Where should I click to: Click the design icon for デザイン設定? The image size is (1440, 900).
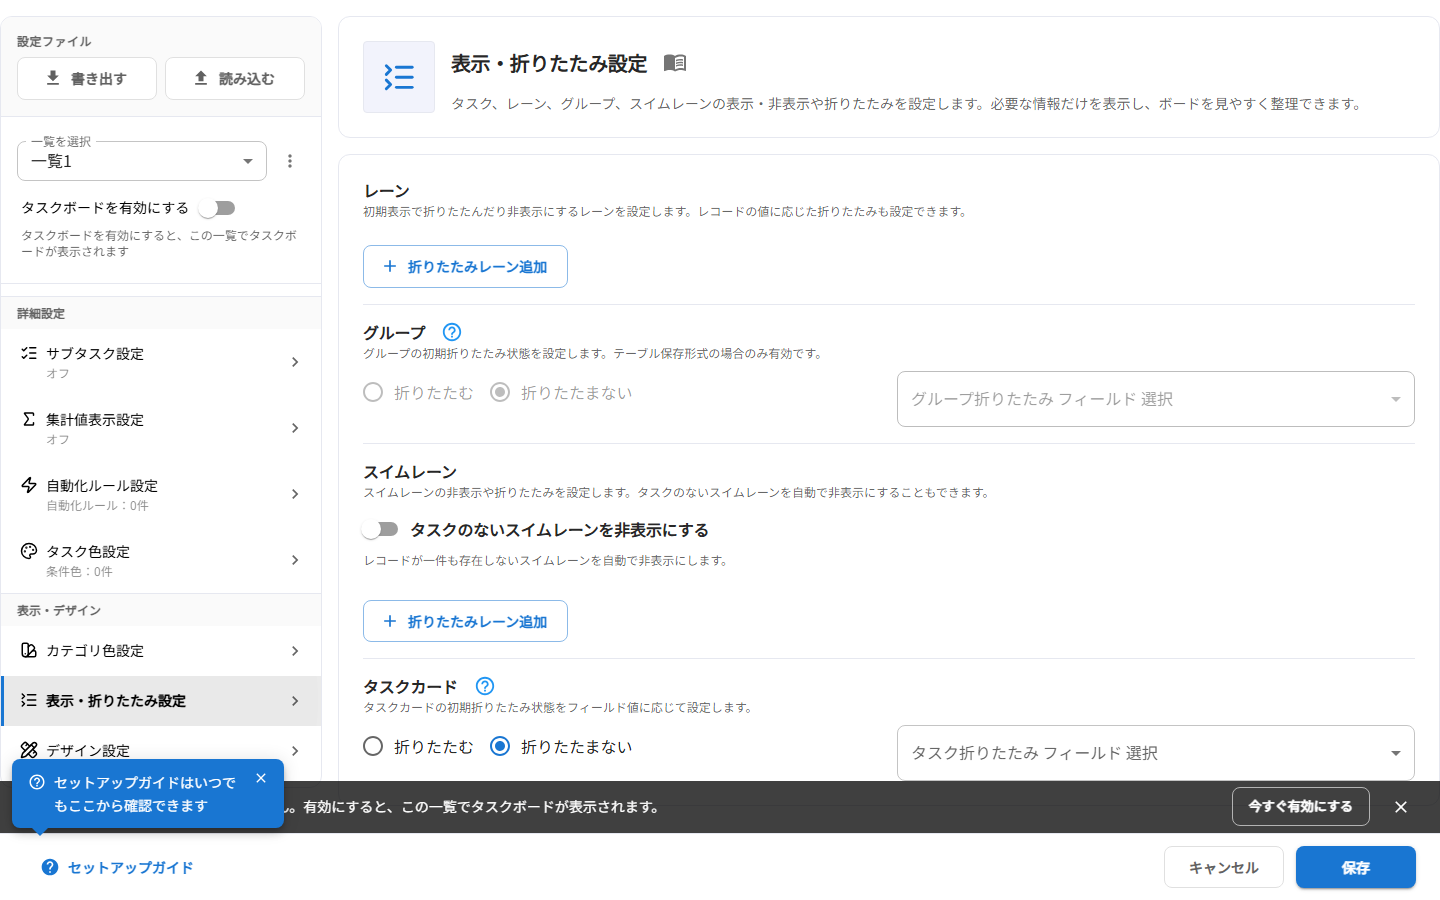pos(29,750)
